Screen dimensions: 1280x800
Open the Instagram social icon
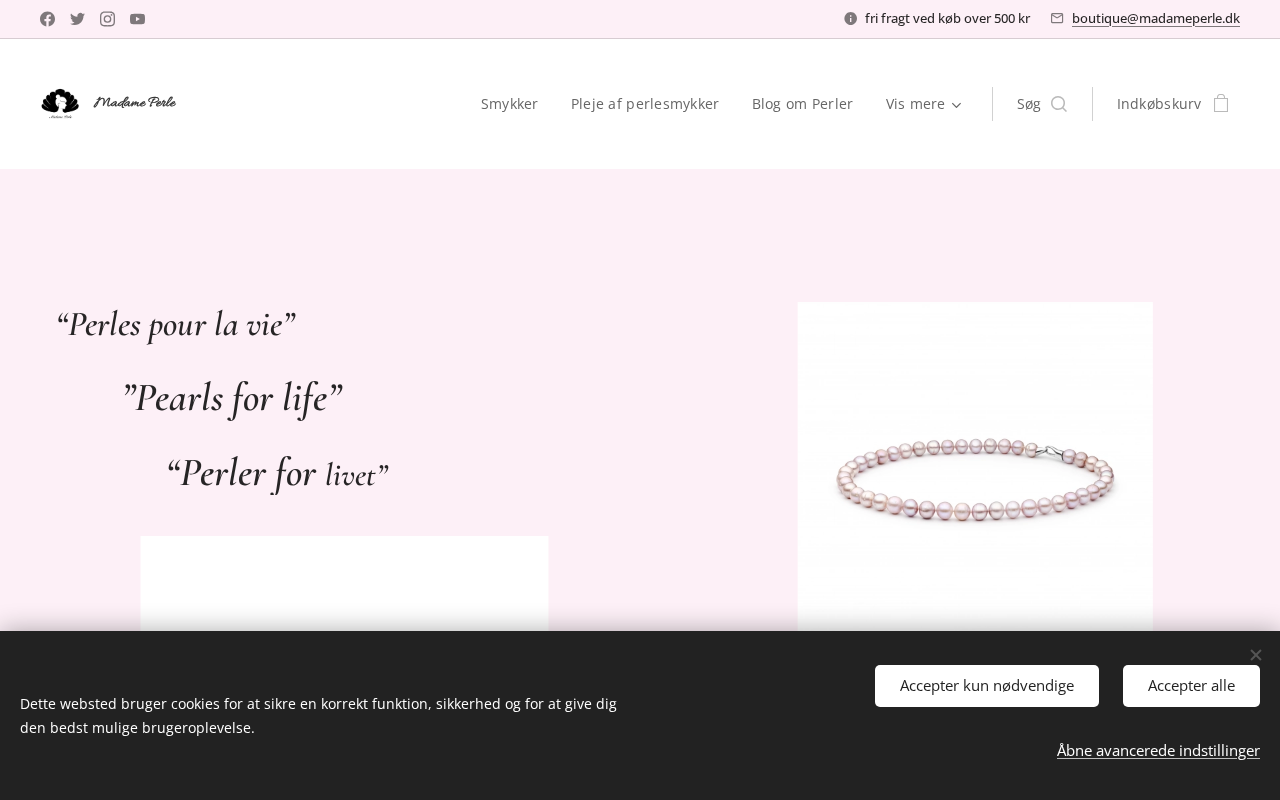pos(107,19)
